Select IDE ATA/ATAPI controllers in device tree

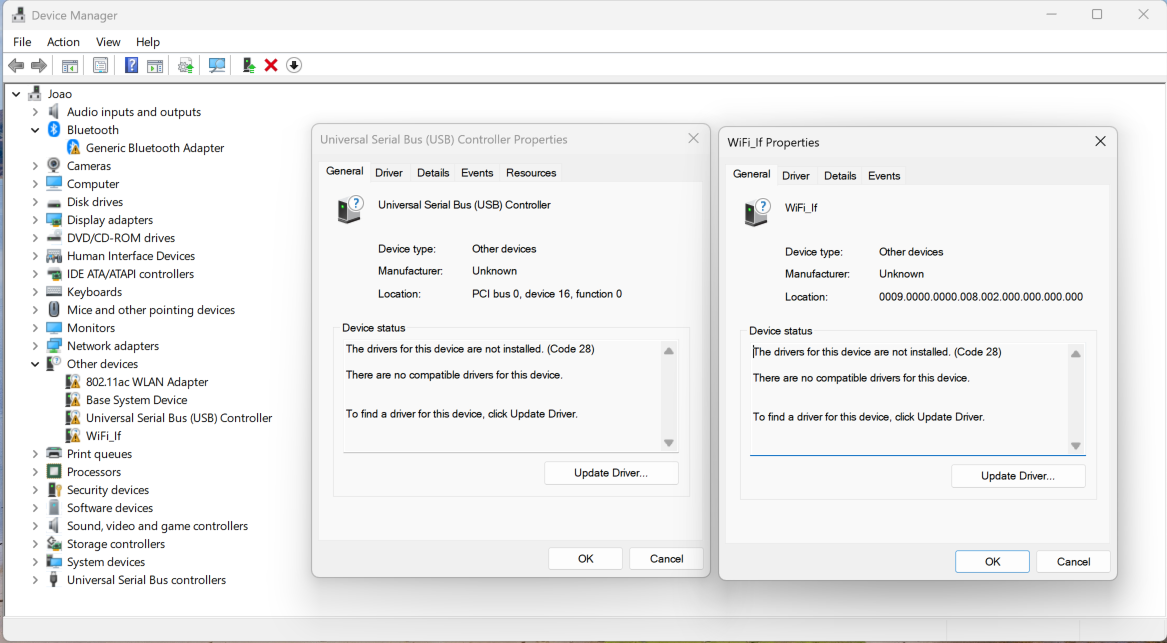(x=130, y=274)
